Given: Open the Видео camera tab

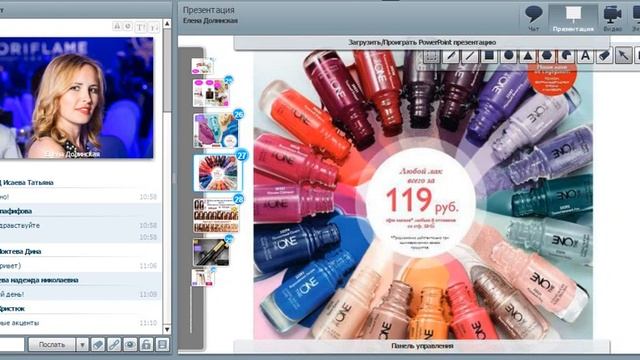Looking at the screenshot, I should tap(613, 18).
